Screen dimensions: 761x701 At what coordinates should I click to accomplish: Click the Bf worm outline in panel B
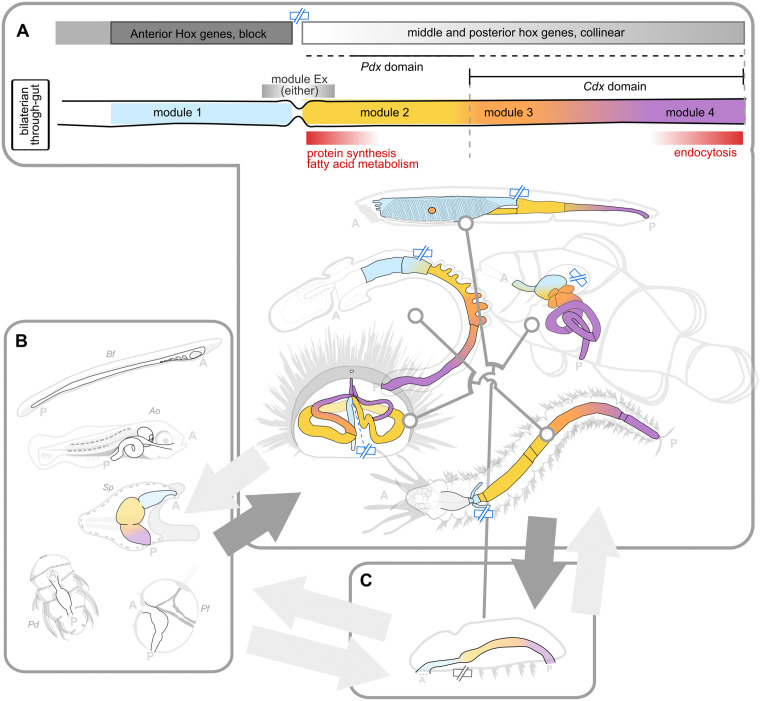click(x=118, y=376)
